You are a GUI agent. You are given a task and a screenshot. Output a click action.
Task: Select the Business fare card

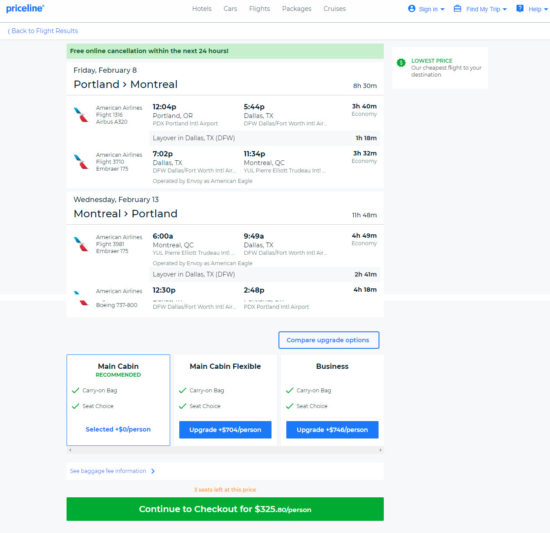click(x=332, y=400)
